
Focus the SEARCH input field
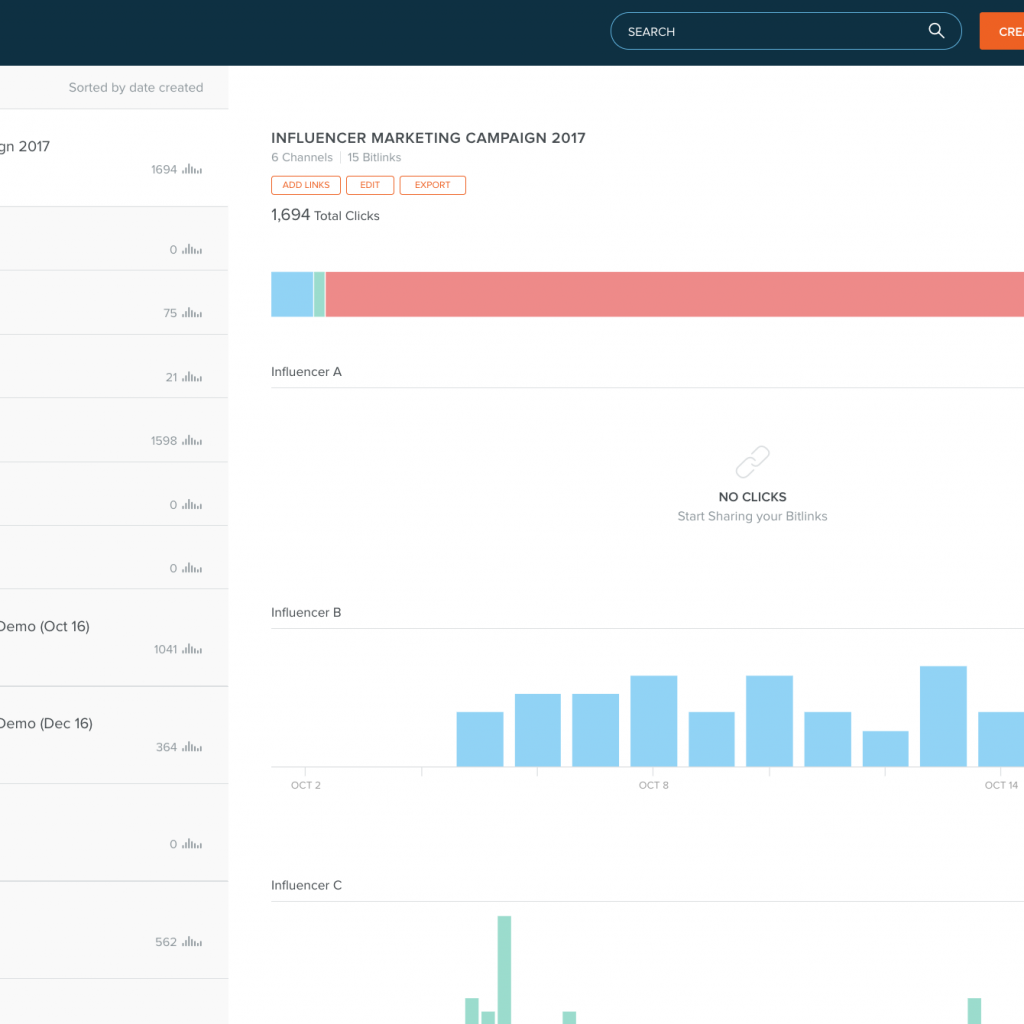786,31
